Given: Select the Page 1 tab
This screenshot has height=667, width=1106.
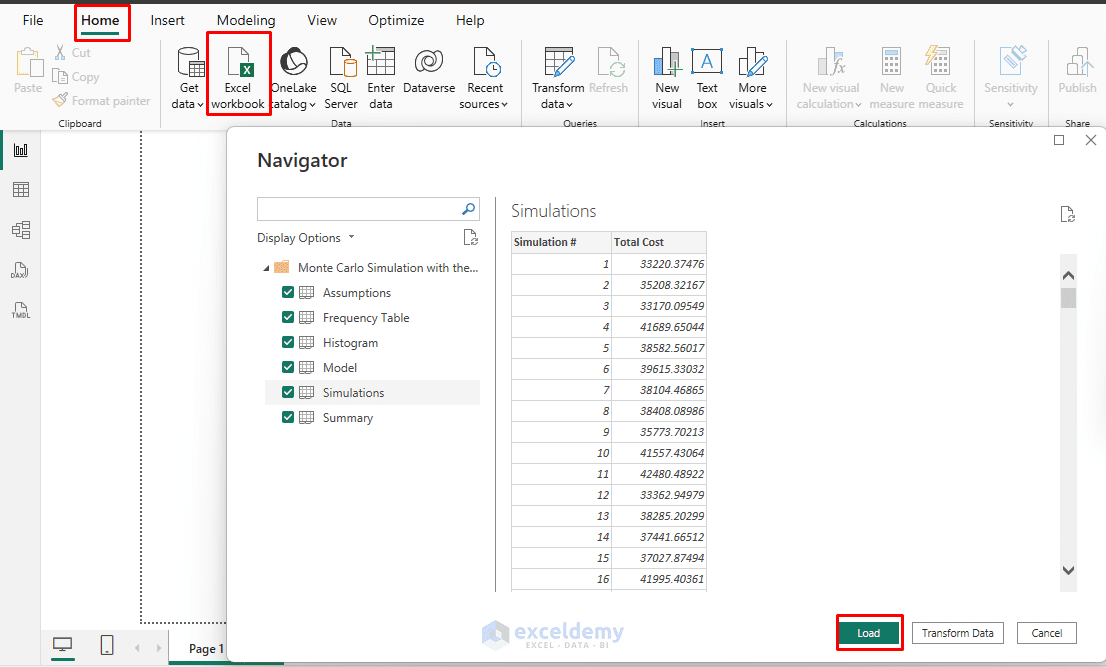Looking at the screenshot, I should (x=206, y=649).
